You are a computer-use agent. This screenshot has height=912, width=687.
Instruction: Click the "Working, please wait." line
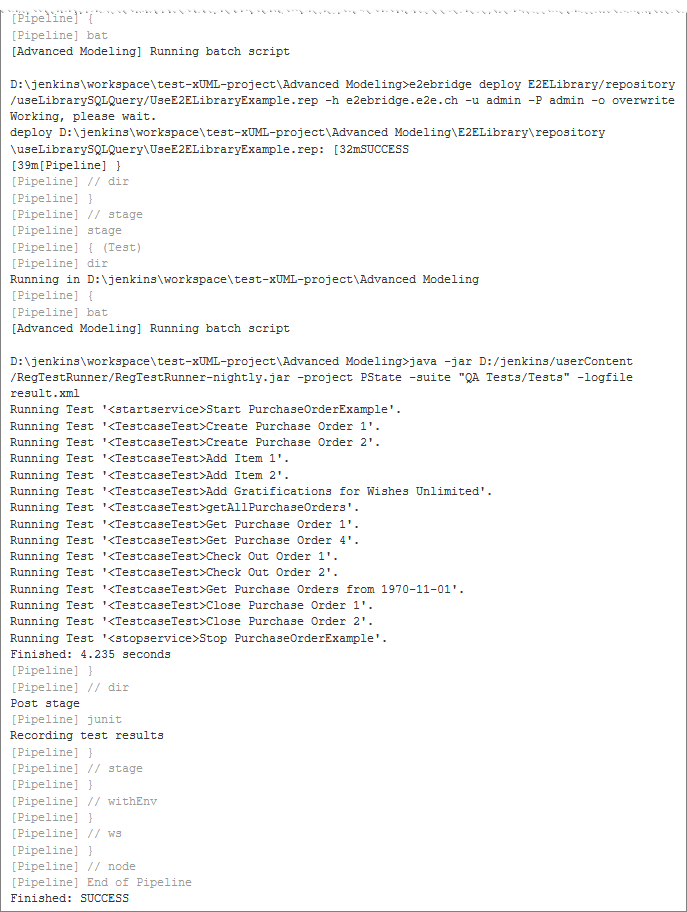[79, 116]
